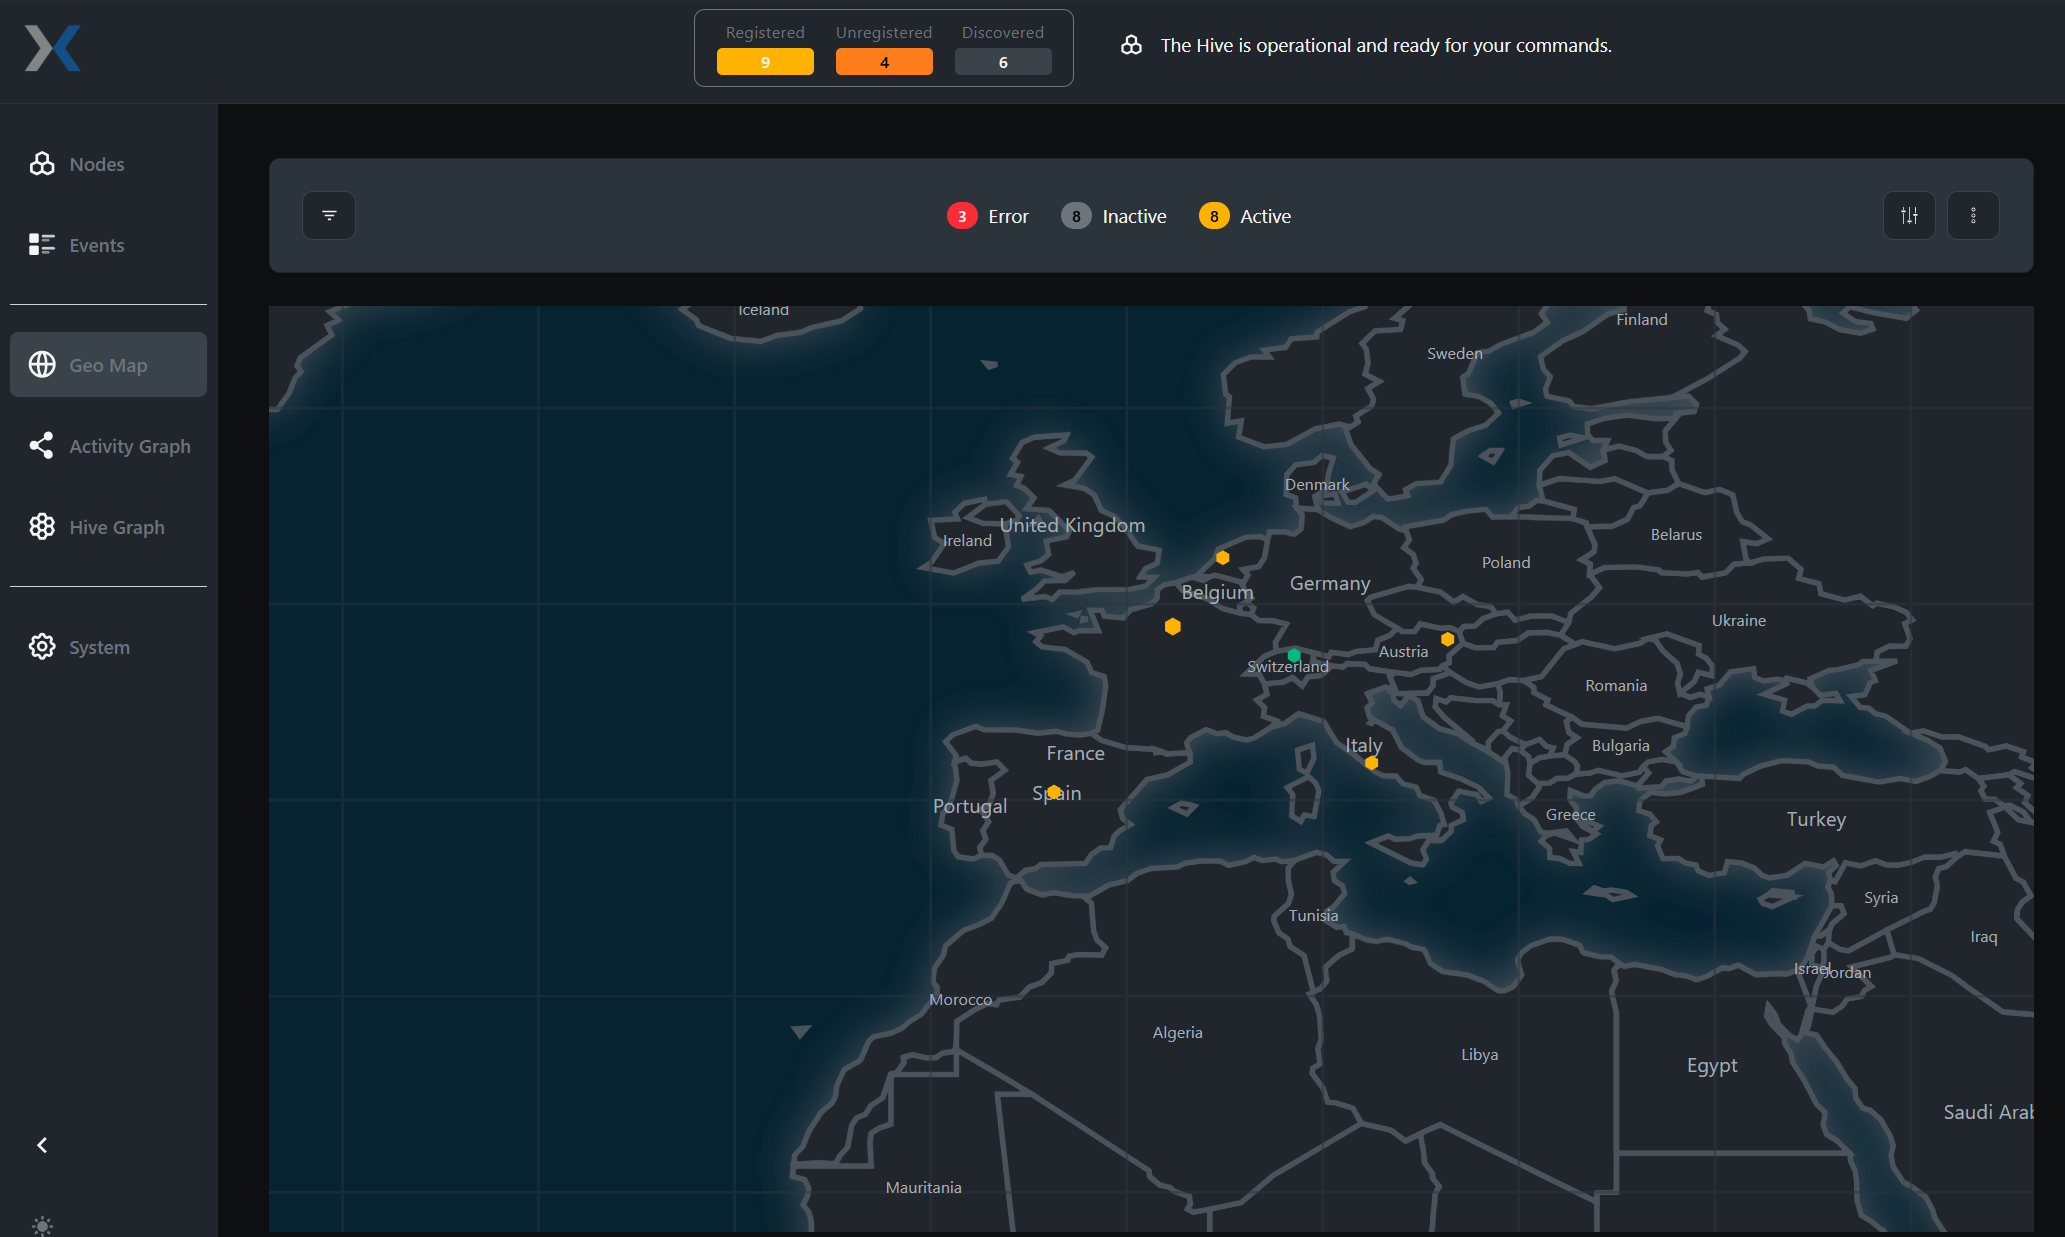Open the Nodes page

tap(96, 164)
